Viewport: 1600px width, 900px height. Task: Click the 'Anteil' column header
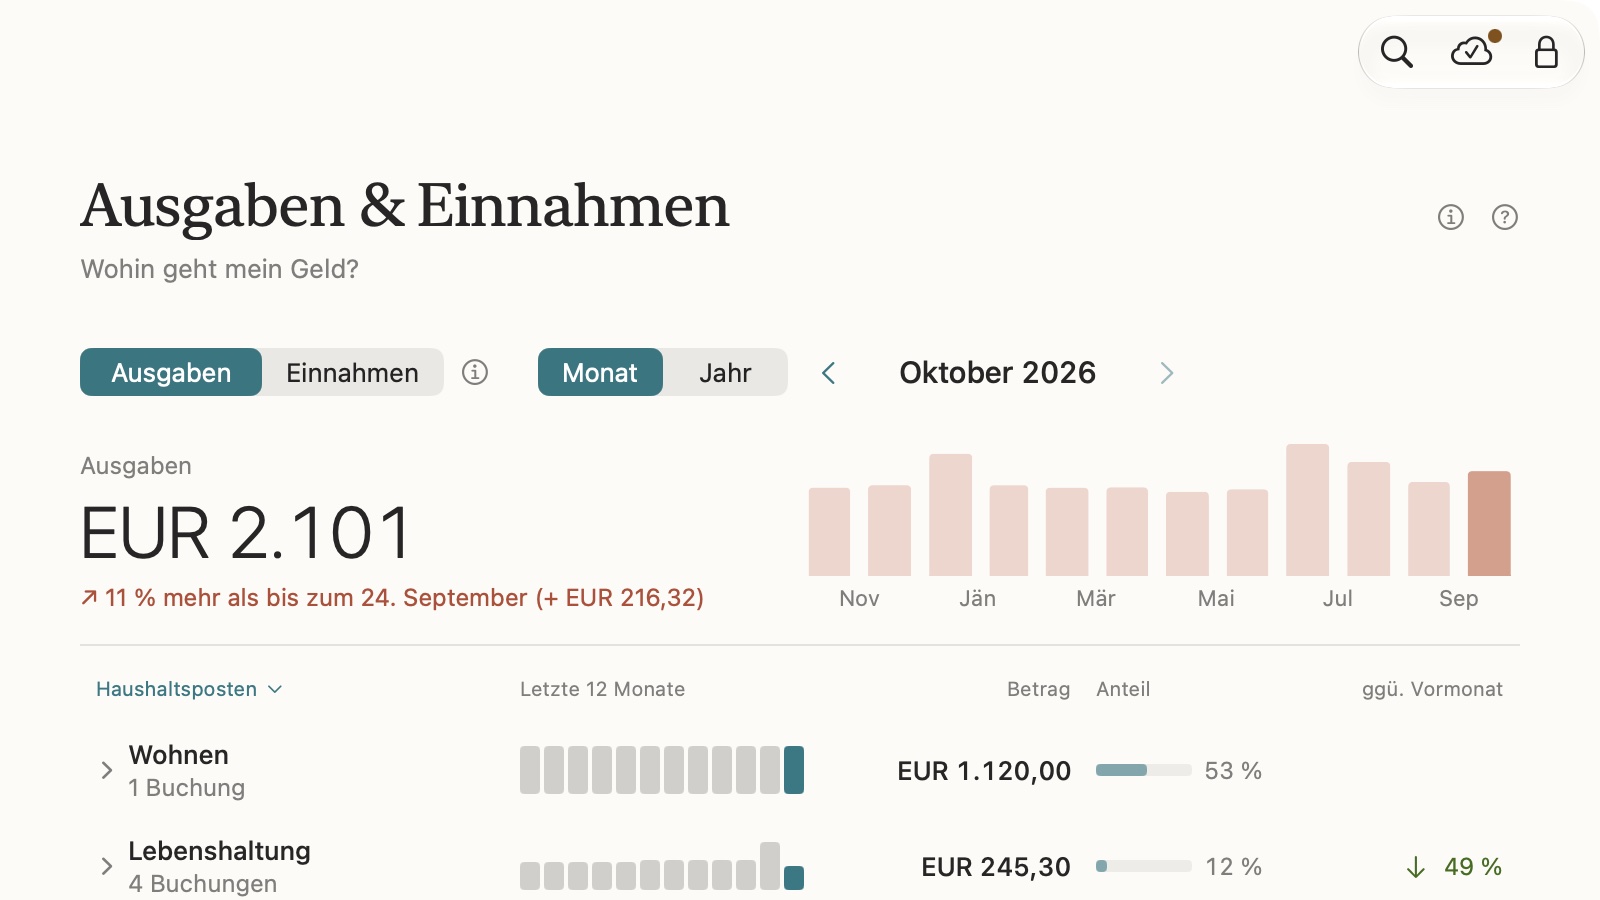[1123, 689]
